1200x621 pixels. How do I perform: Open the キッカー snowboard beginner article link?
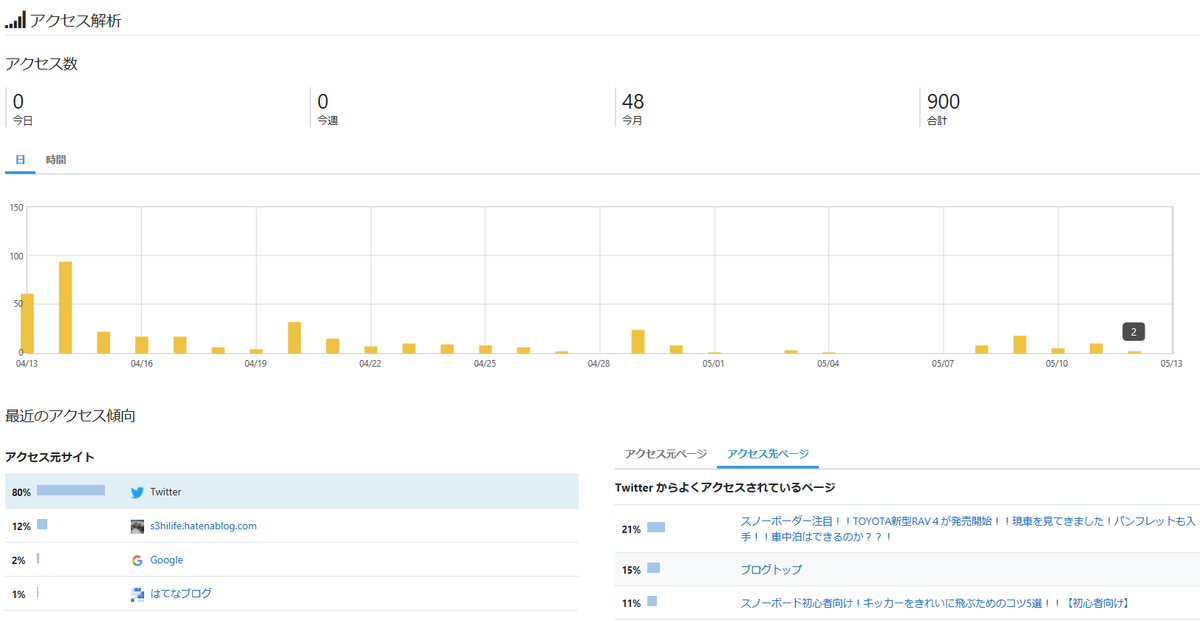coord(935,603)
